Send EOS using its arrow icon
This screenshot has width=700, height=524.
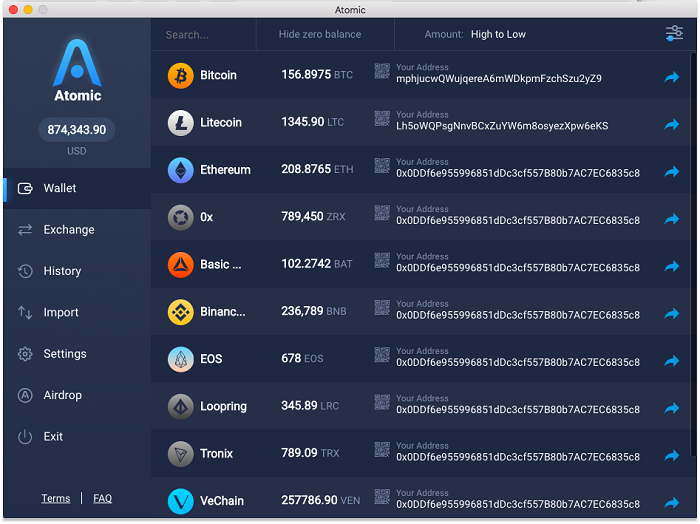671,361
